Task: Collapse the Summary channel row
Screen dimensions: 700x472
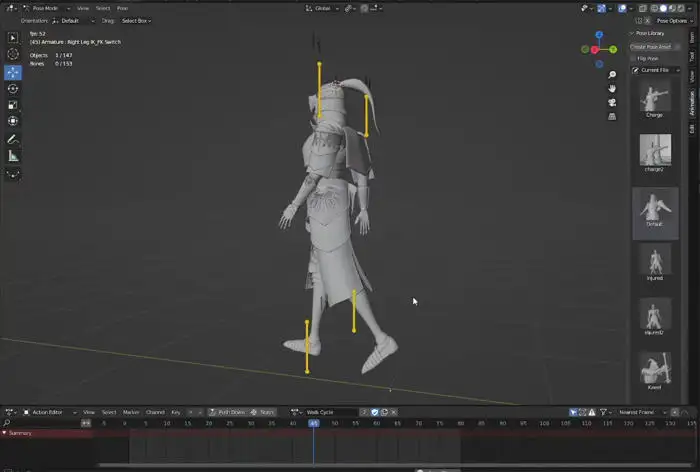Action: (4, 433)
